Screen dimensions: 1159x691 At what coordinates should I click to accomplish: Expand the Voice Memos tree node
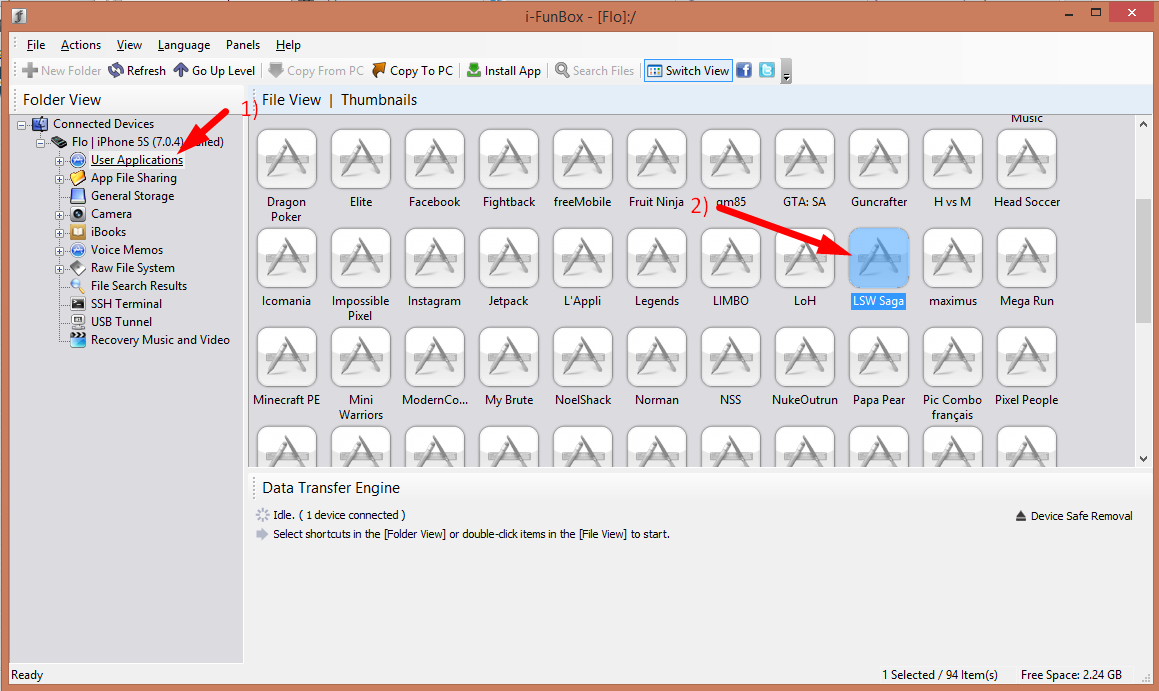point(59,251)
